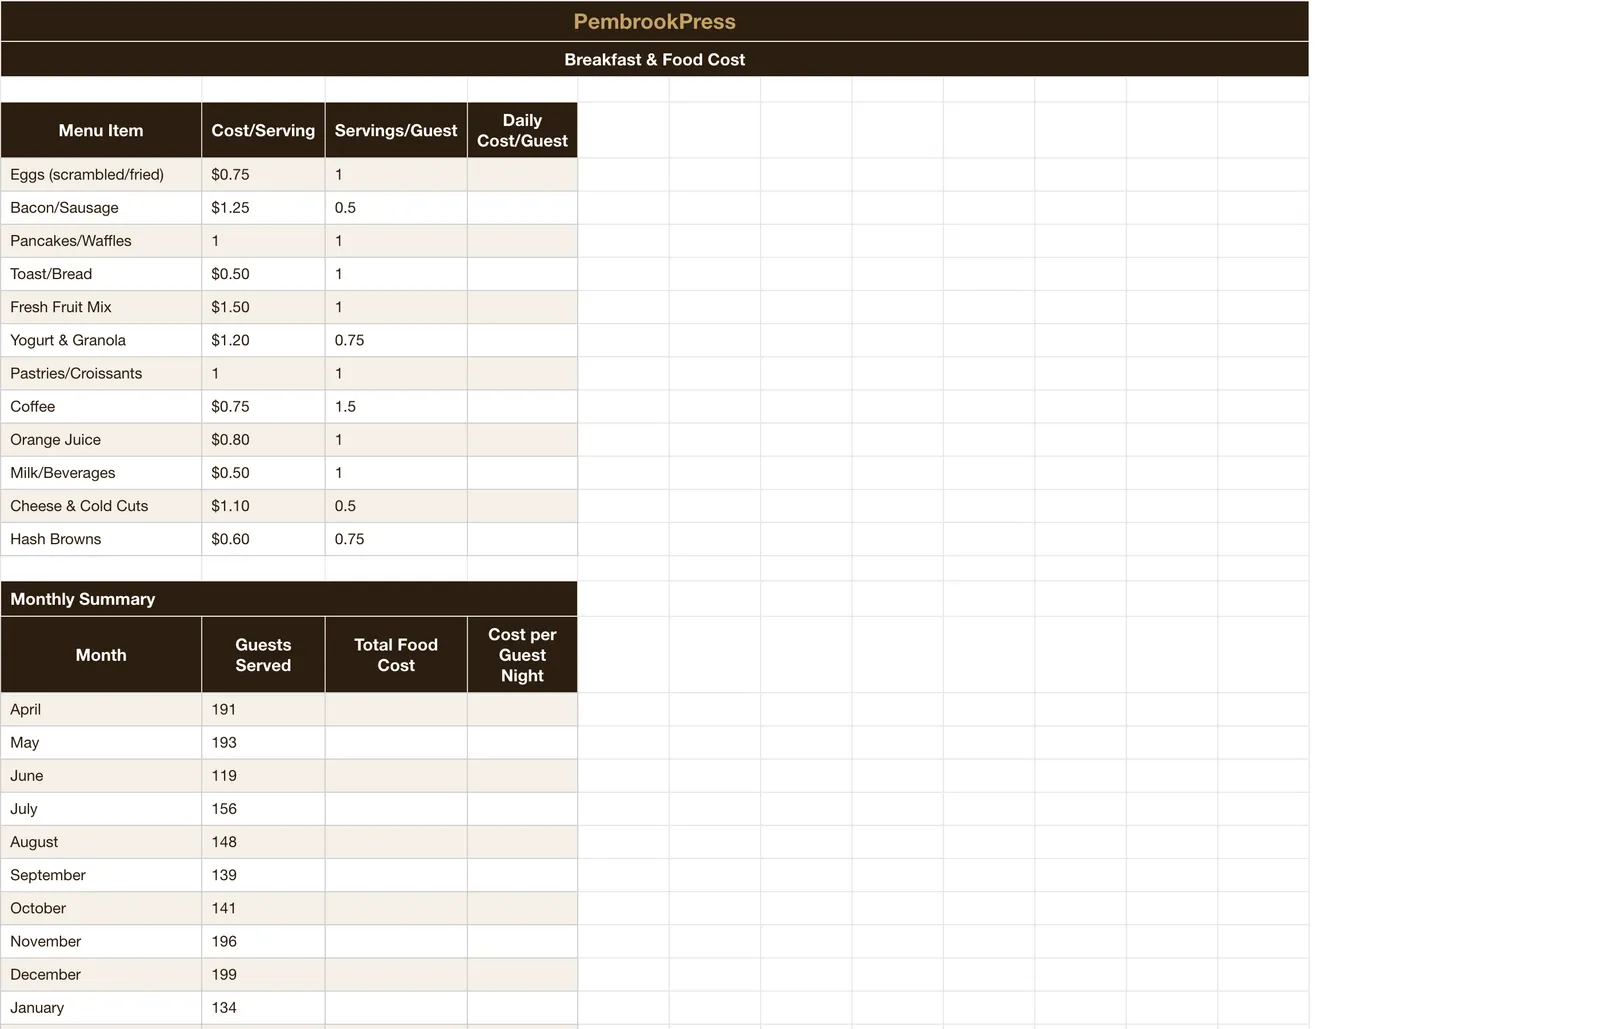Viewport: 1600px width, 1029px height.
Task: Click the Cost/Serving column header
Action: 263,130
